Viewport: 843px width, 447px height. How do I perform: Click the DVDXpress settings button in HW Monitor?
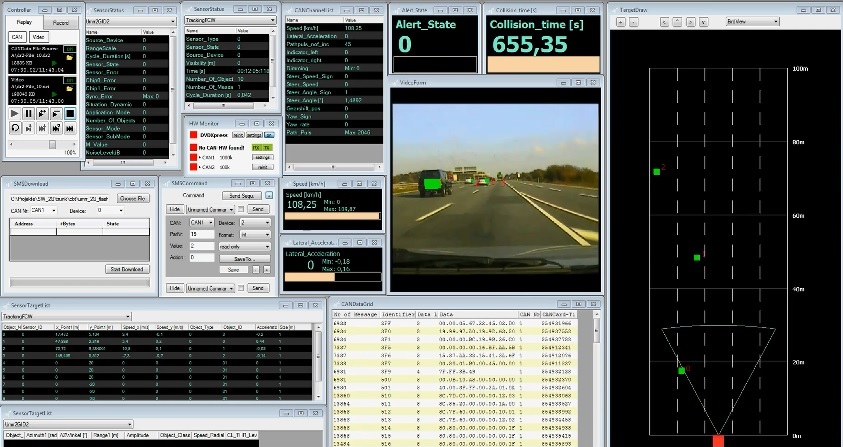coord(254,135)
